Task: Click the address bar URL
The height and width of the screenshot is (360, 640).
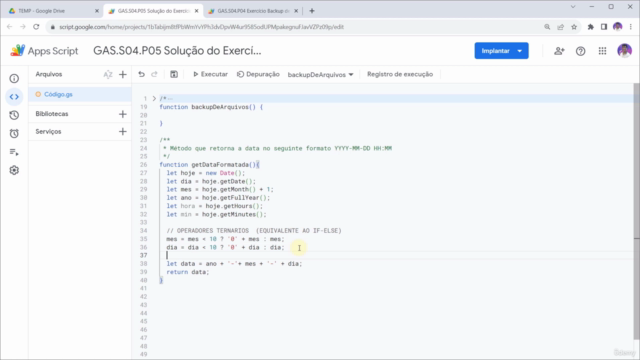Action: [201, 27]
